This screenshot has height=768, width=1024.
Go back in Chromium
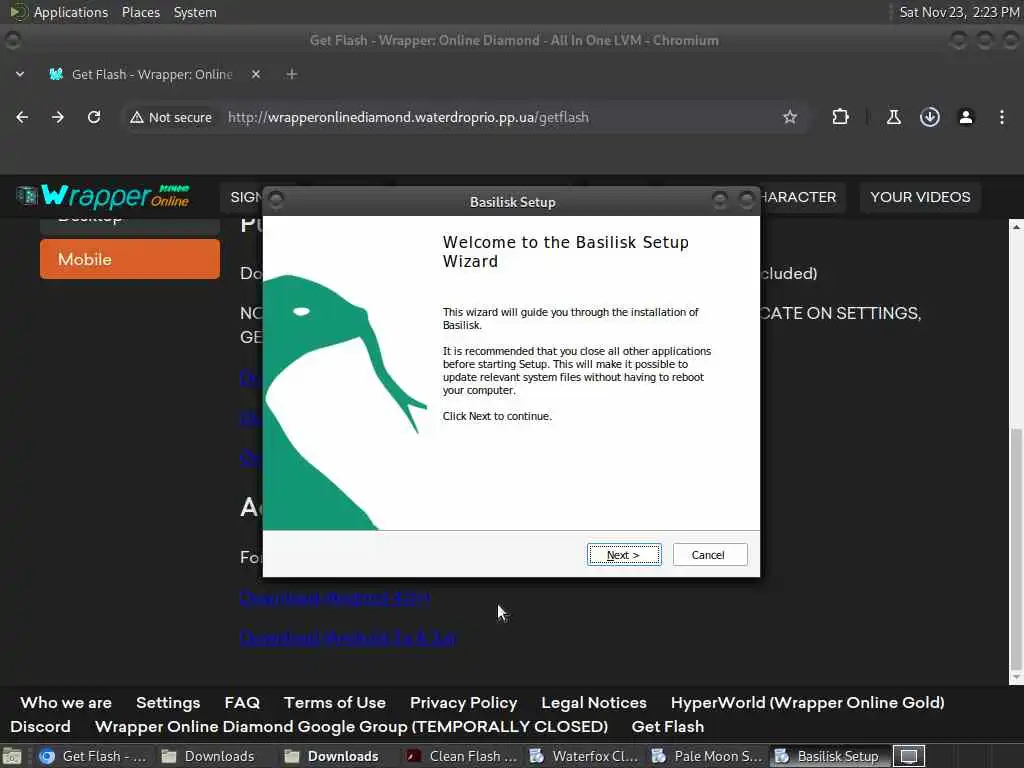point(22,117)
